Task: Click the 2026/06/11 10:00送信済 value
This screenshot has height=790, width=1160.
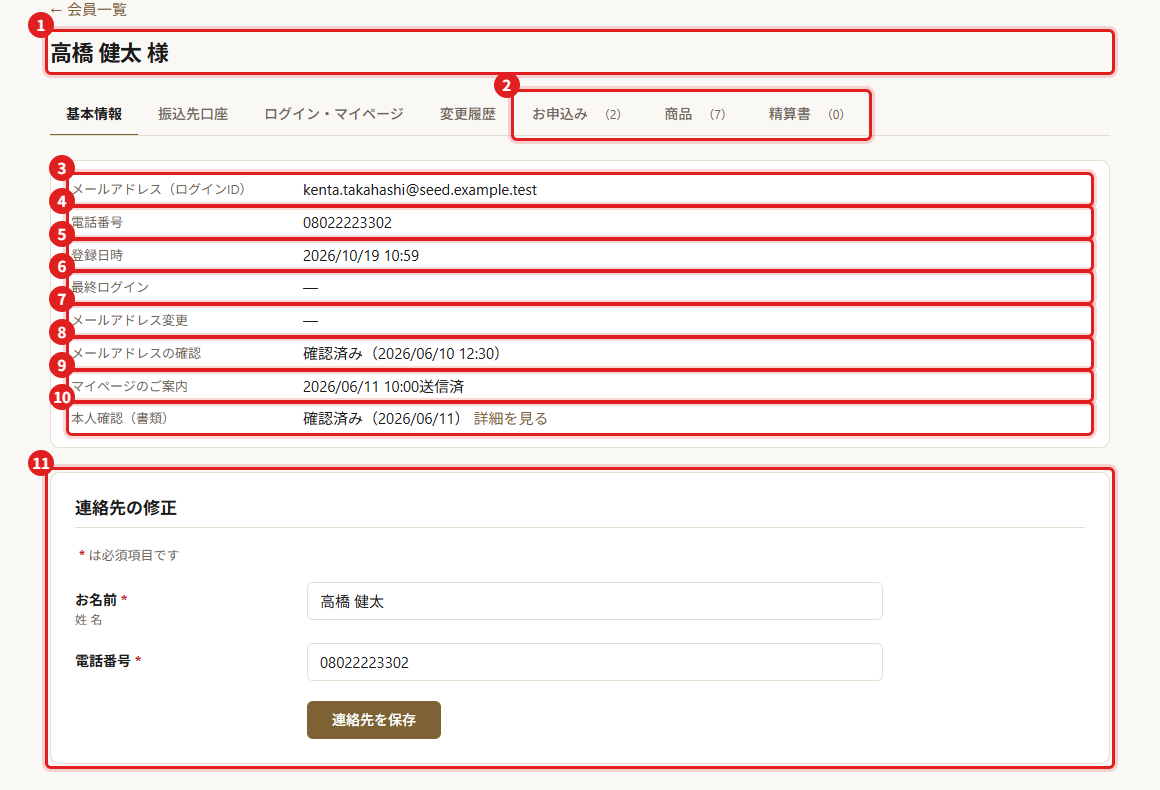Action: click(x=383, y=386)
